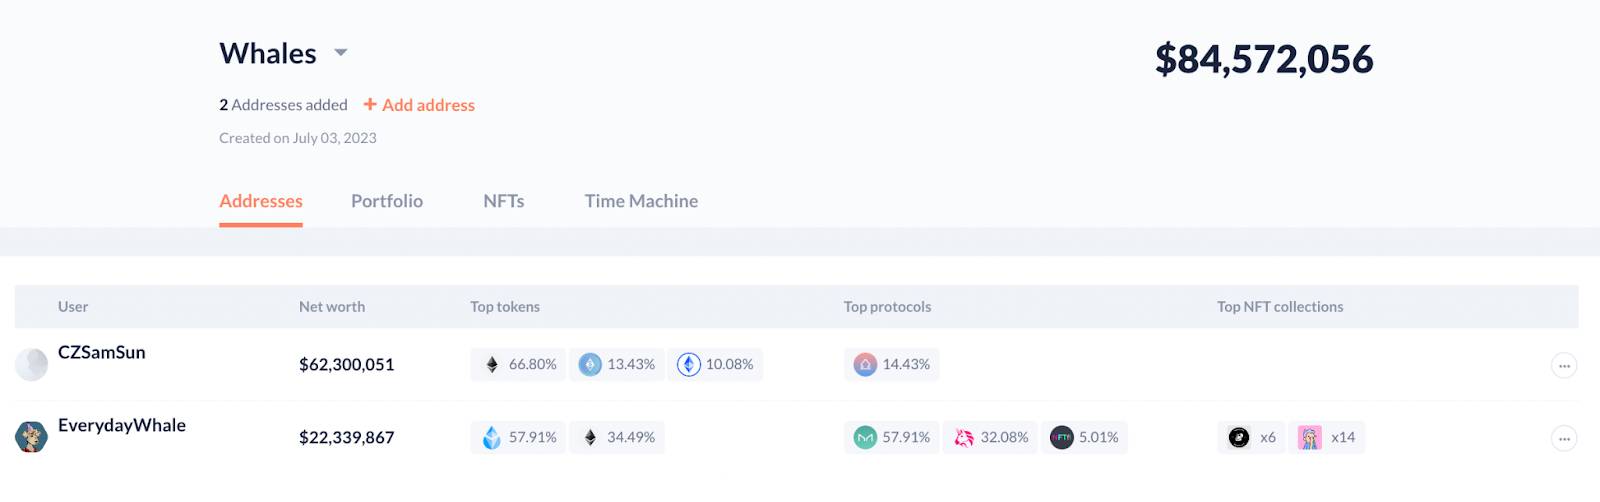Click CZSamSun's 66.80% Ethereum token chip

(518, 365)
